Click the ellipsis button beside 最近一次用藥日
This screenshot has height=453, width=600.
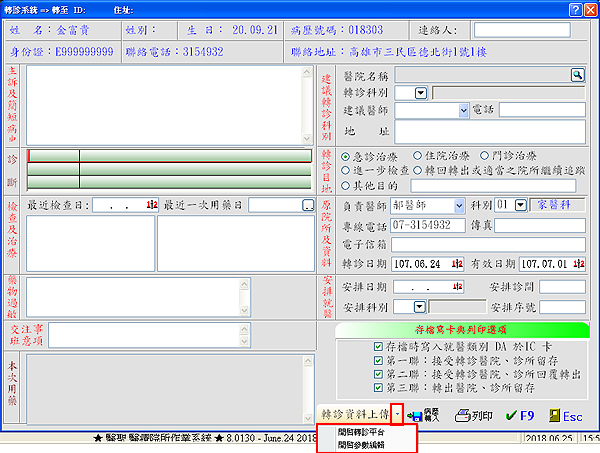click(308, 205)
